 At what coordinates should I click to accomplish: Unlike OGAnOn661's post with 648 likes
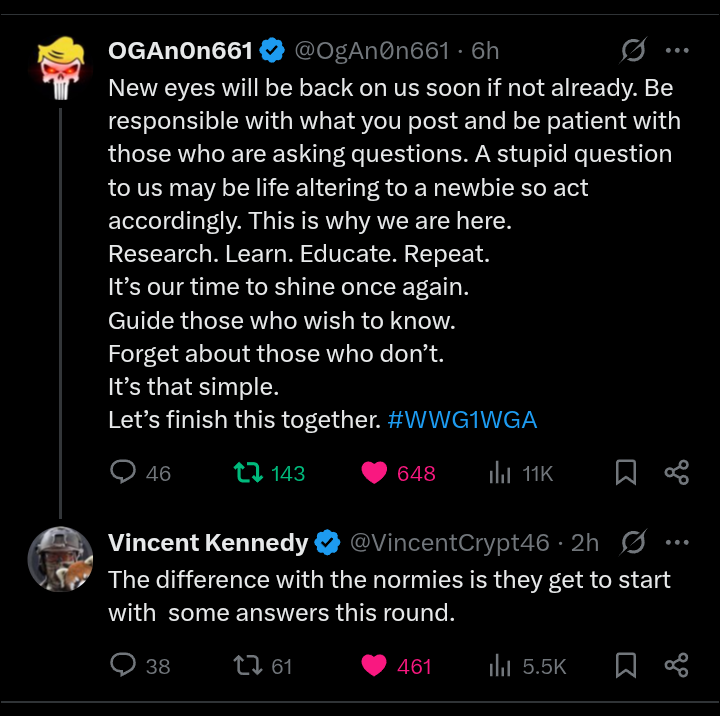point(374,473)
